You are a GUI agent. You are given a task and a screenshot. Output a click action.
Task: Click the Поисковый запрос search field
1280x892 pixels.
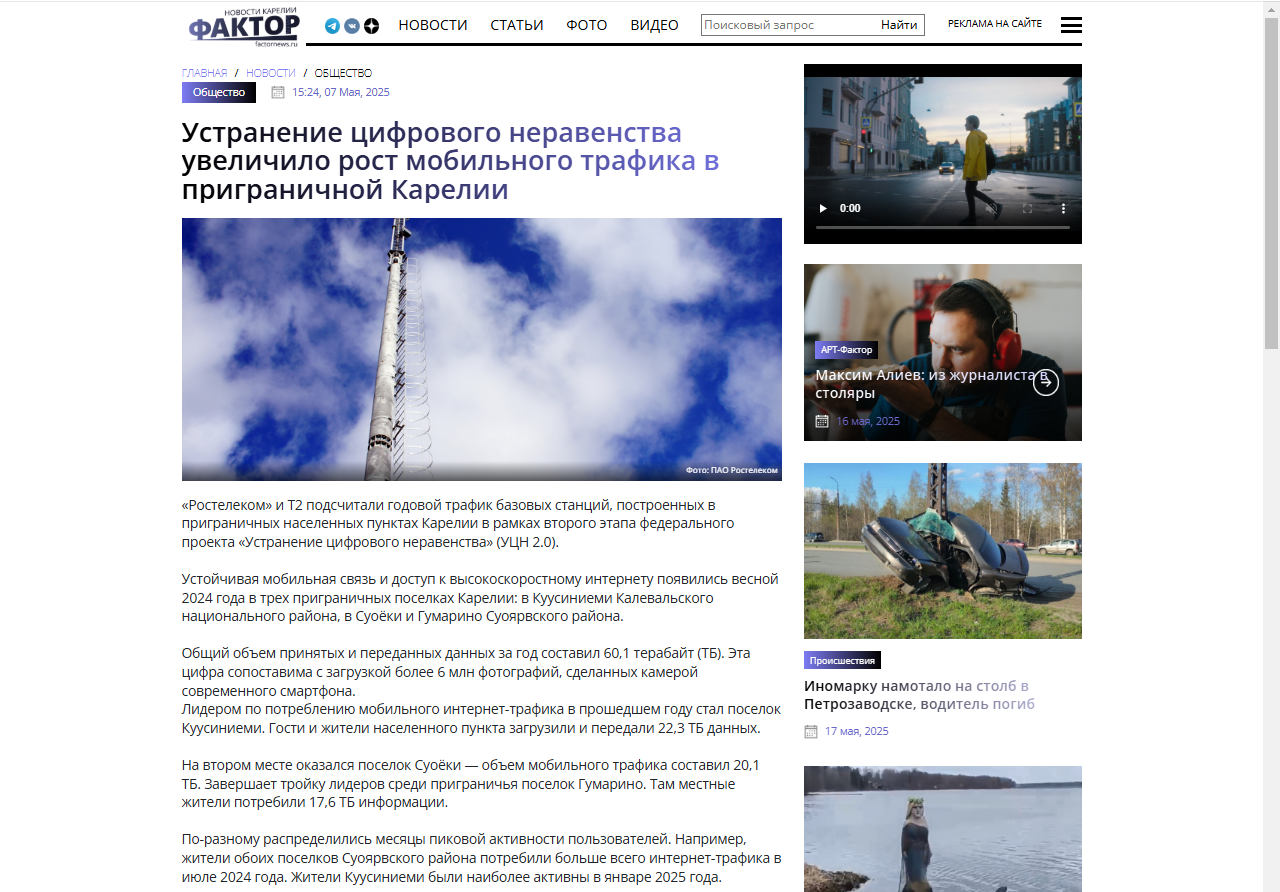tap(787, 25)
